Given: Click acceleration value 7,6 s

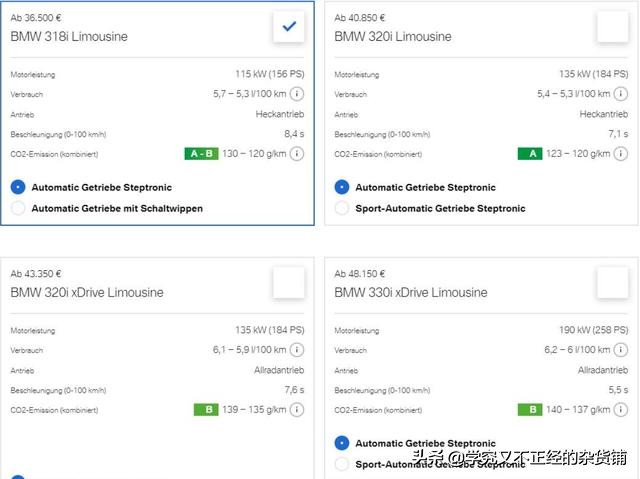Looking at the screenshot, I should point(294,390).
